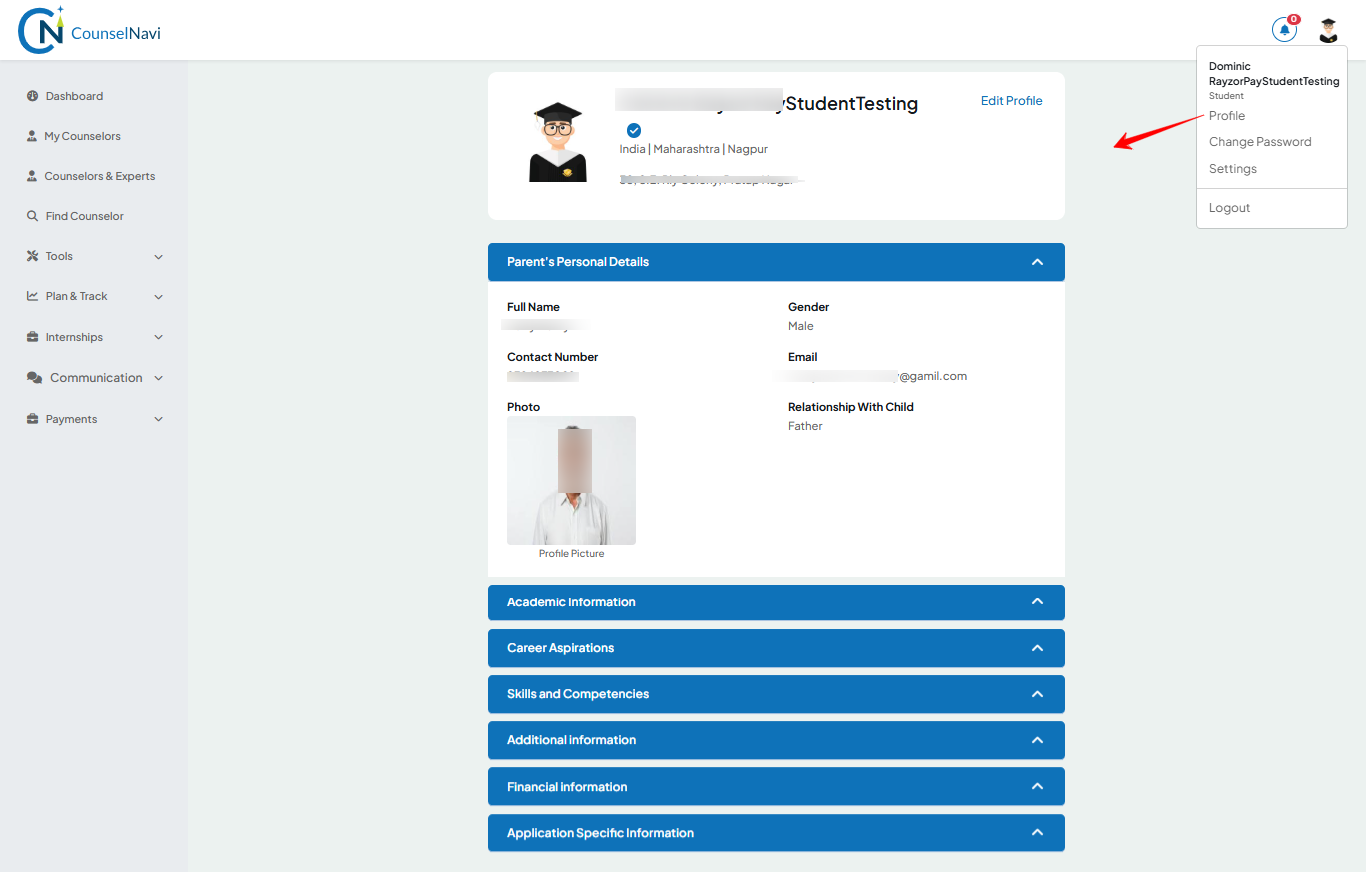The width and height of the screenshot is (1366, 874).
Task: Open the notifications bell
Action: (1284, 29)
